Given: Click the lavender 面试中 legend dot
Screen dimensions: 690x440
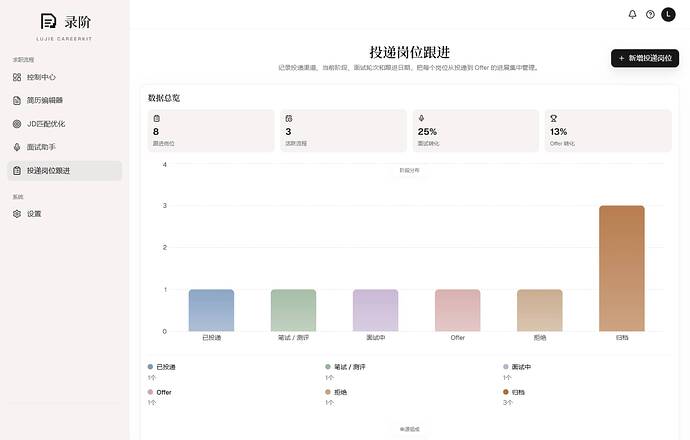Looking at the screenshot, I should [x=506, y=367].
